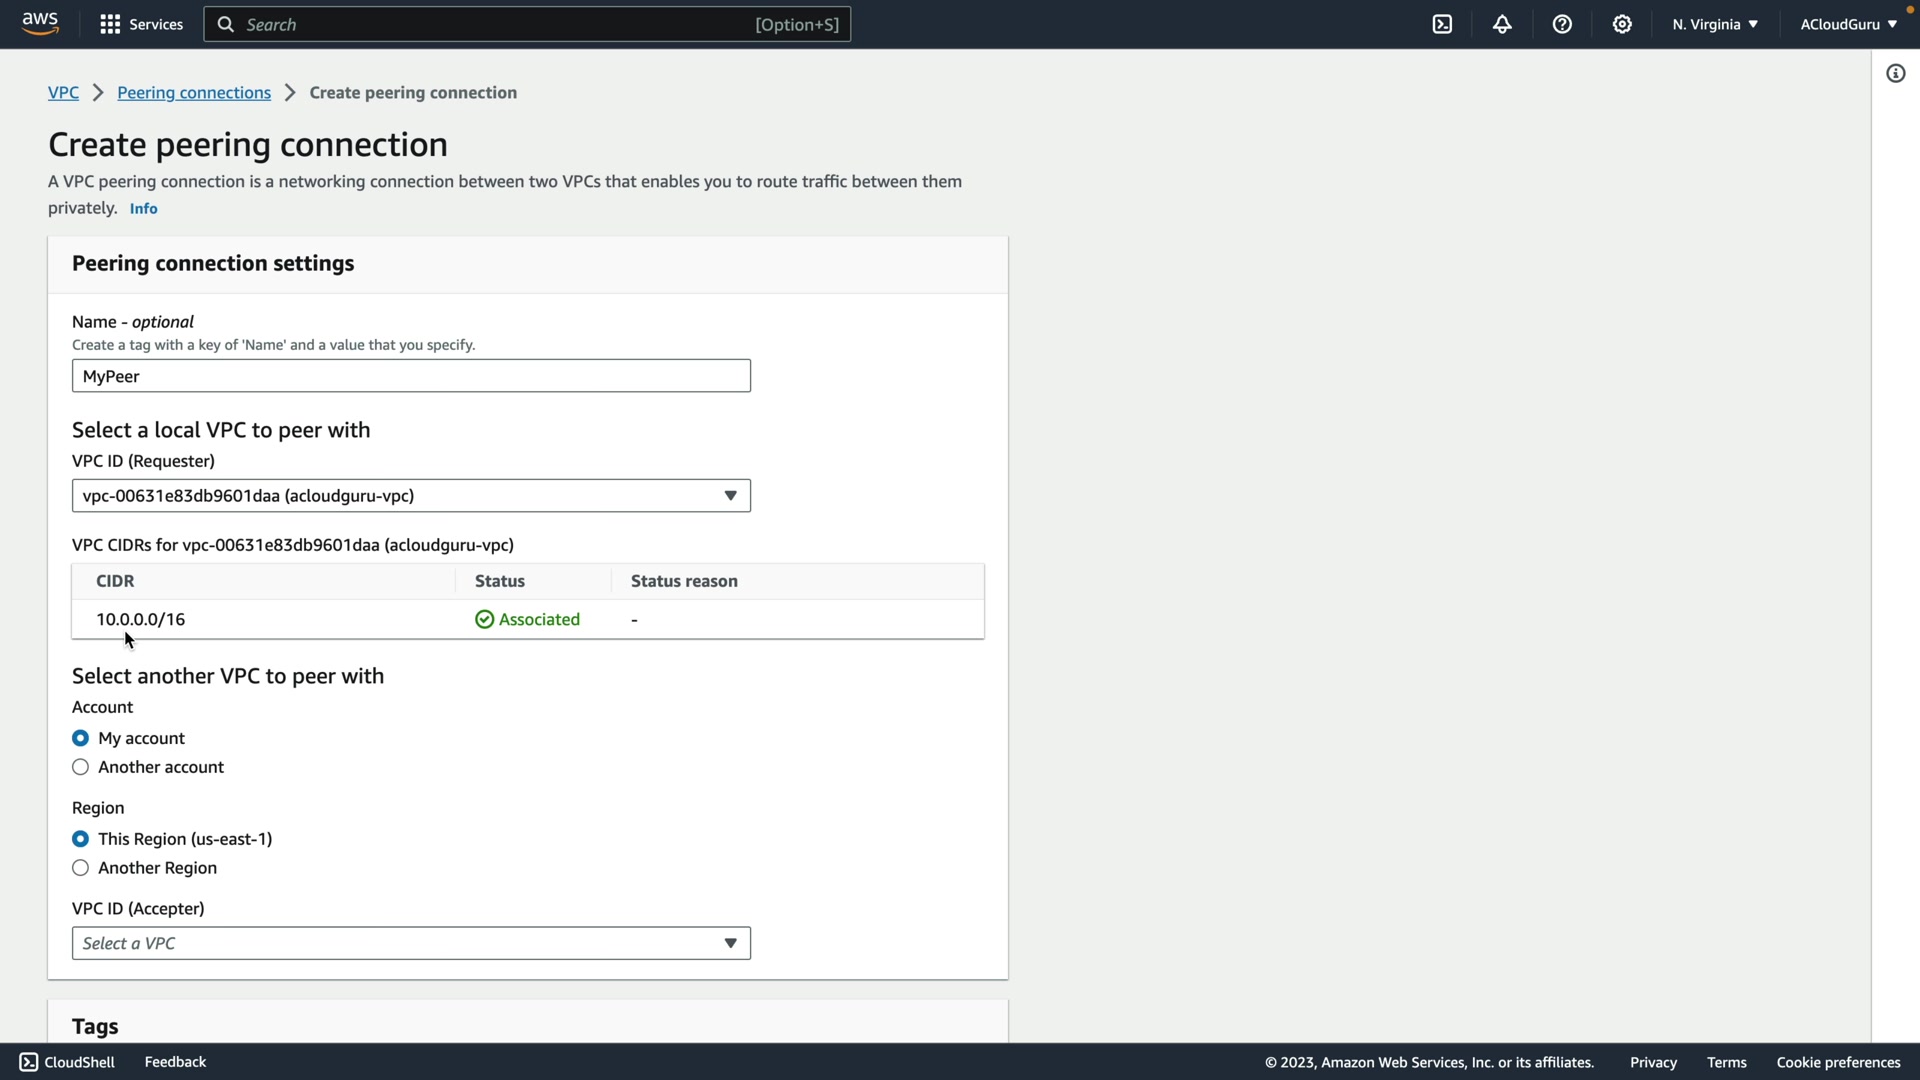
Task: Go to Peering connections breadcrumb
Action: 194,92
